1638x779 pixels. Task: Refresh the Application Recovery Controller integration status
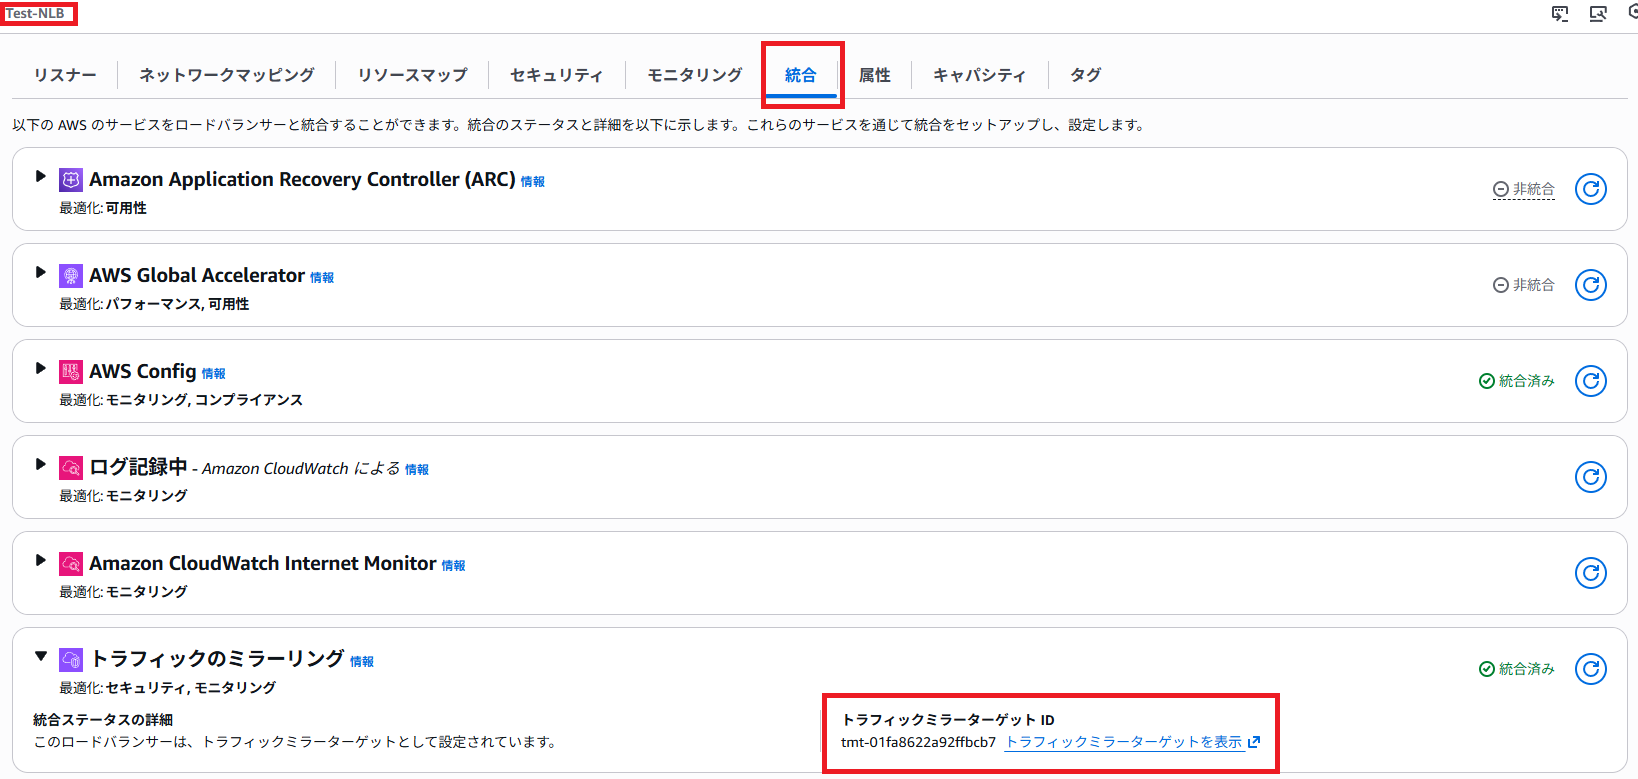(x=1591, y=189)
